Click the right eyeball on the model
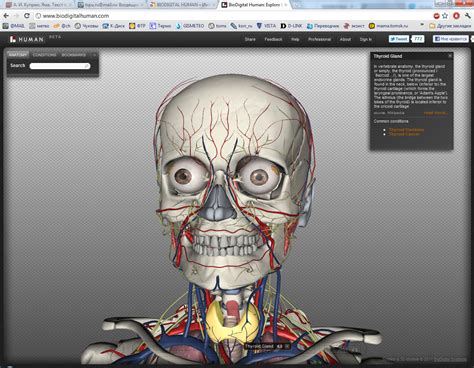Image resolution: width=474 pixels, height=368 pixels. point(259,177)
